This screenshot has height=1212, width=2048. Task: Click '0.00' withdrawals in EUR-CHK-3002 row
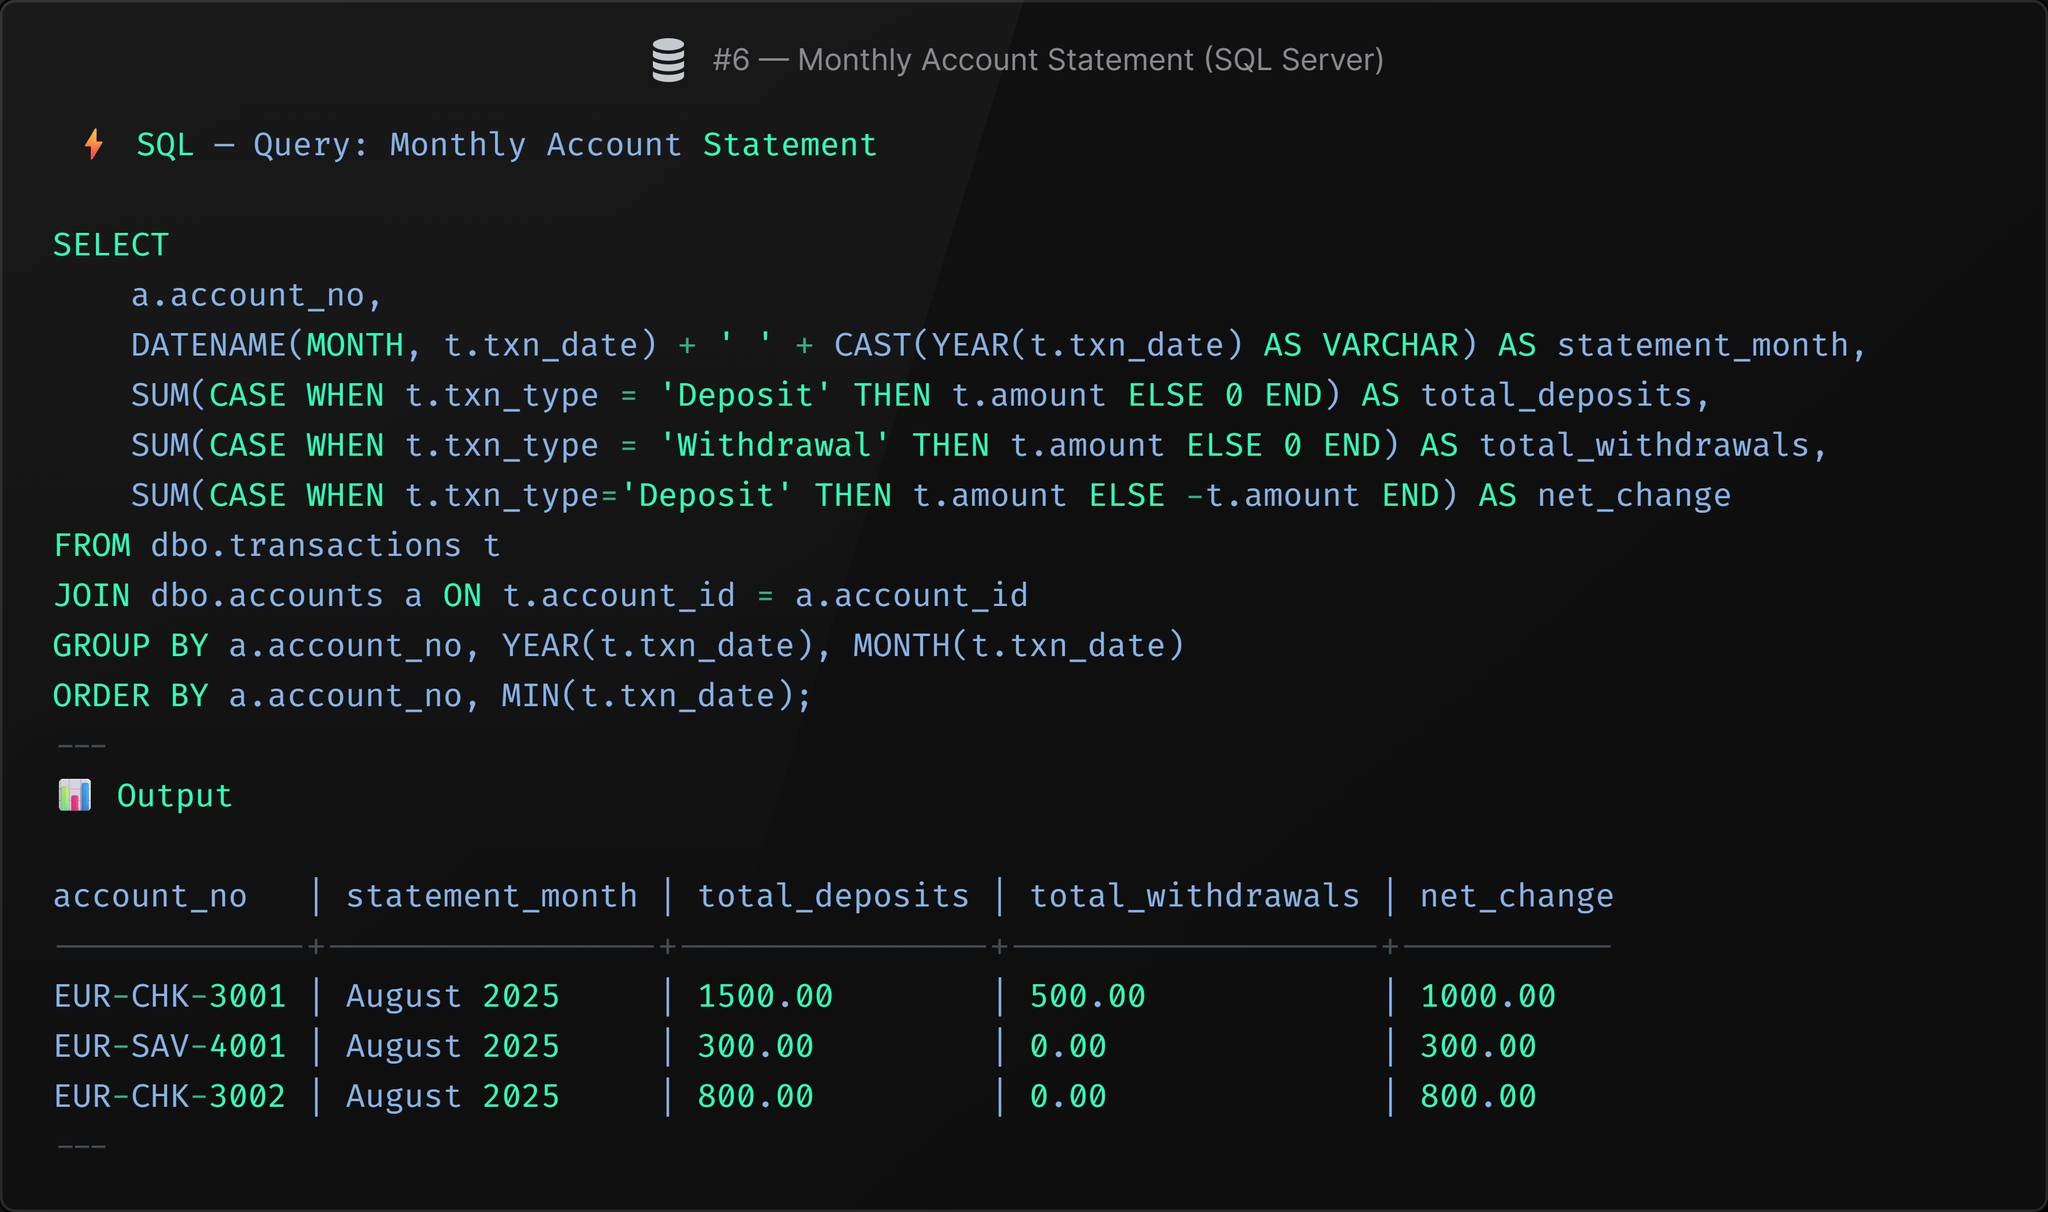[1068, 1096]
